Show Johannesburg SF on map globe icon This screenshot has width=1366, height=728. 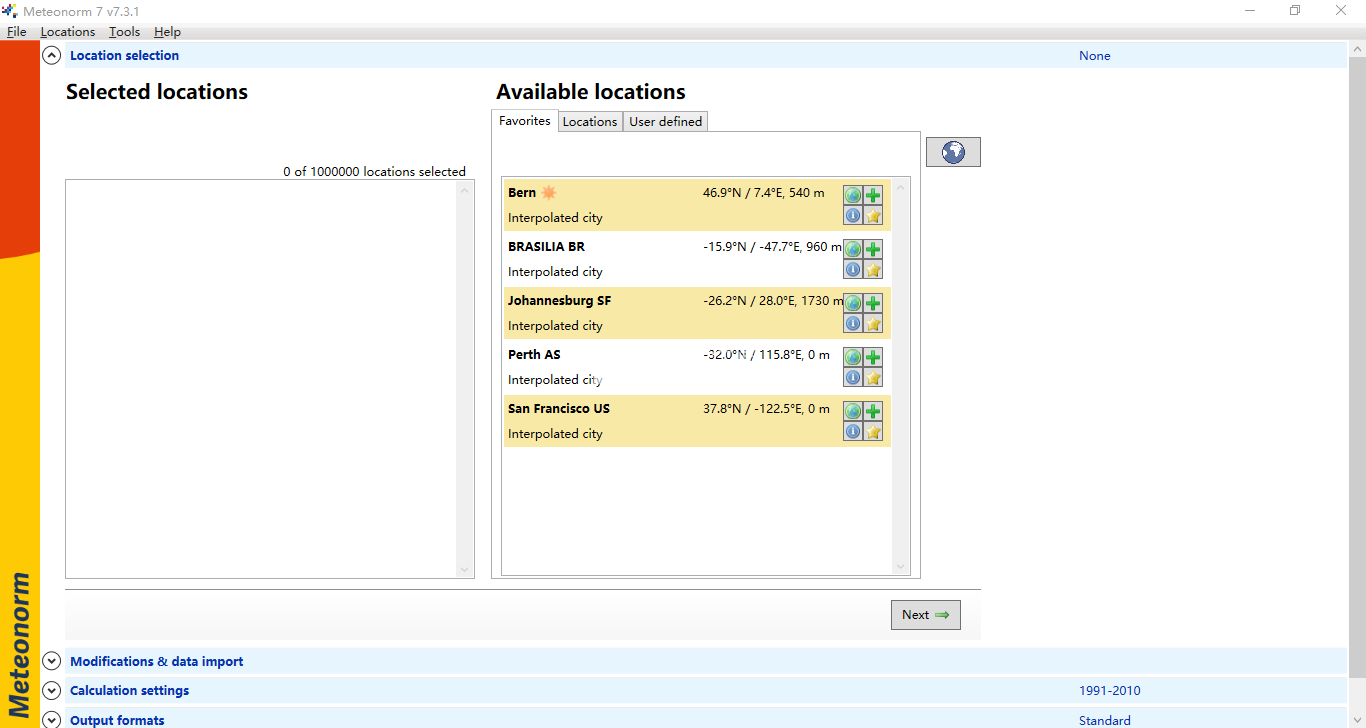point(853,303)
